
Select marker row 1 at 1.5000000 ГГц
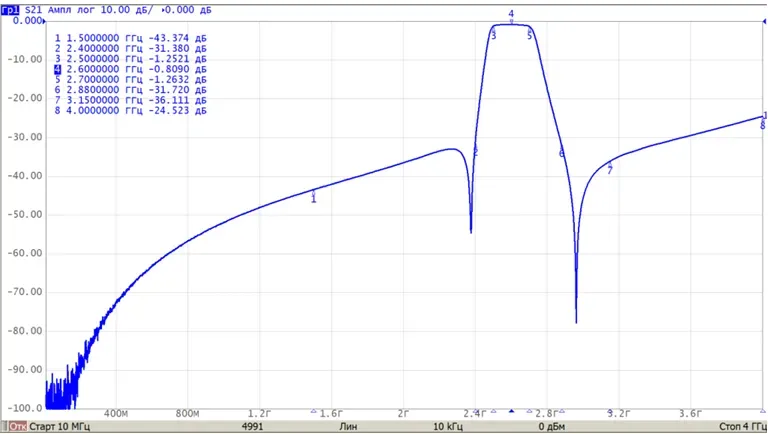[130, 38]
